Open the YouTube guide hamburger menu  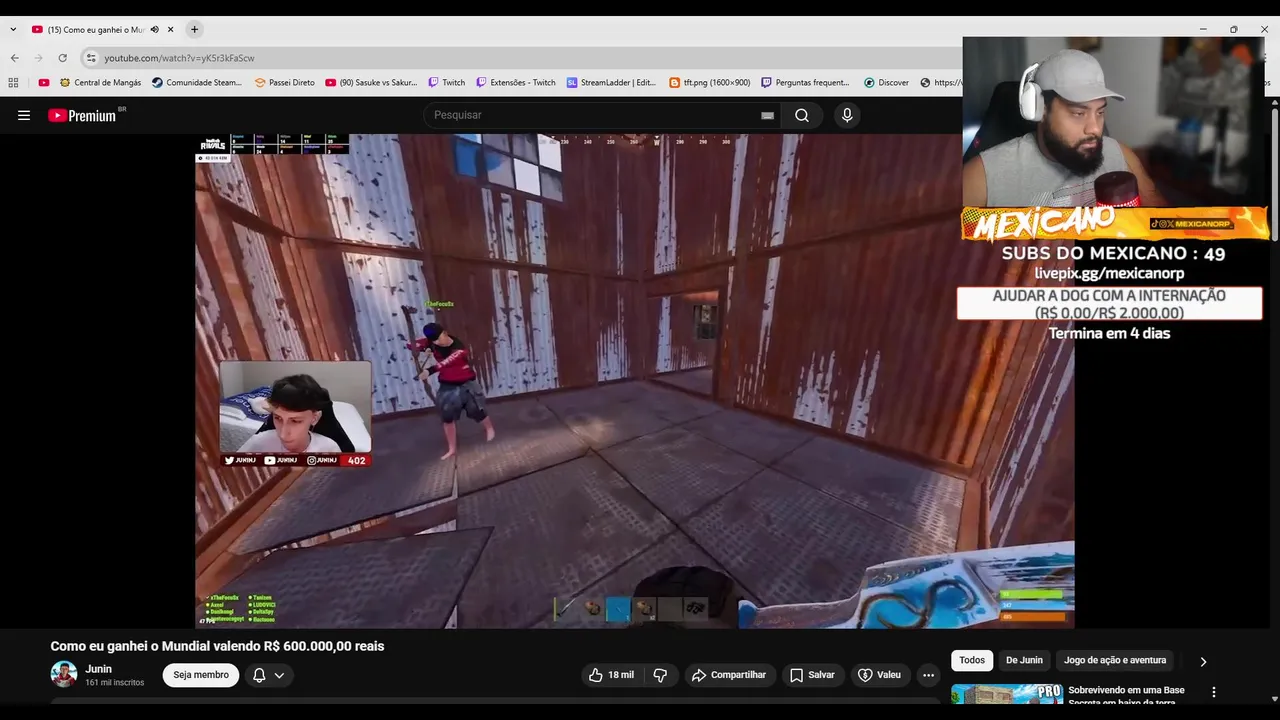coord(24,115)
